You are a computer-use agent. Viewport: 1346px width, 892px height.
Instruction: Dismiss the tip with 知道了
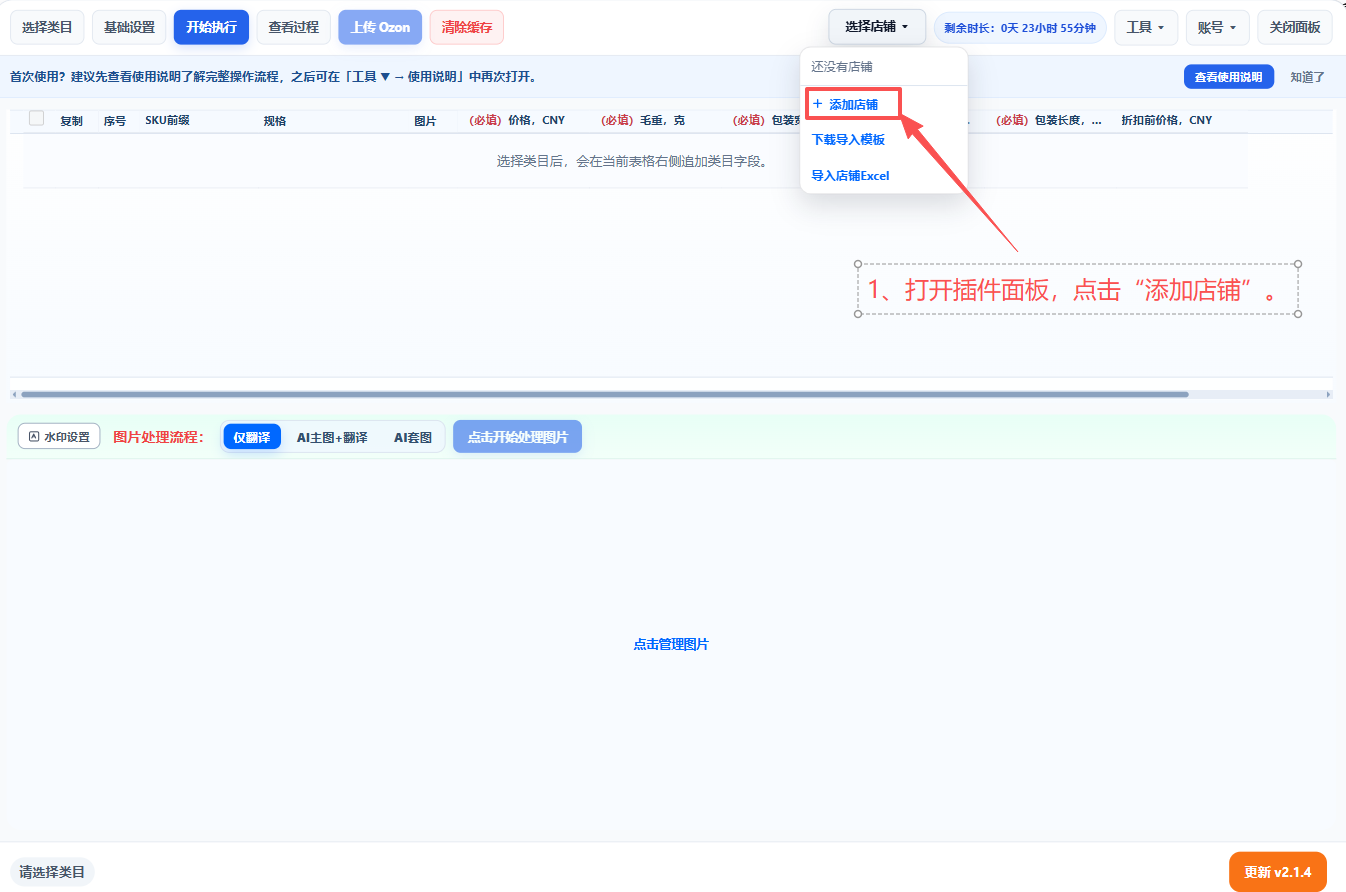click(x=1307, y=77)
